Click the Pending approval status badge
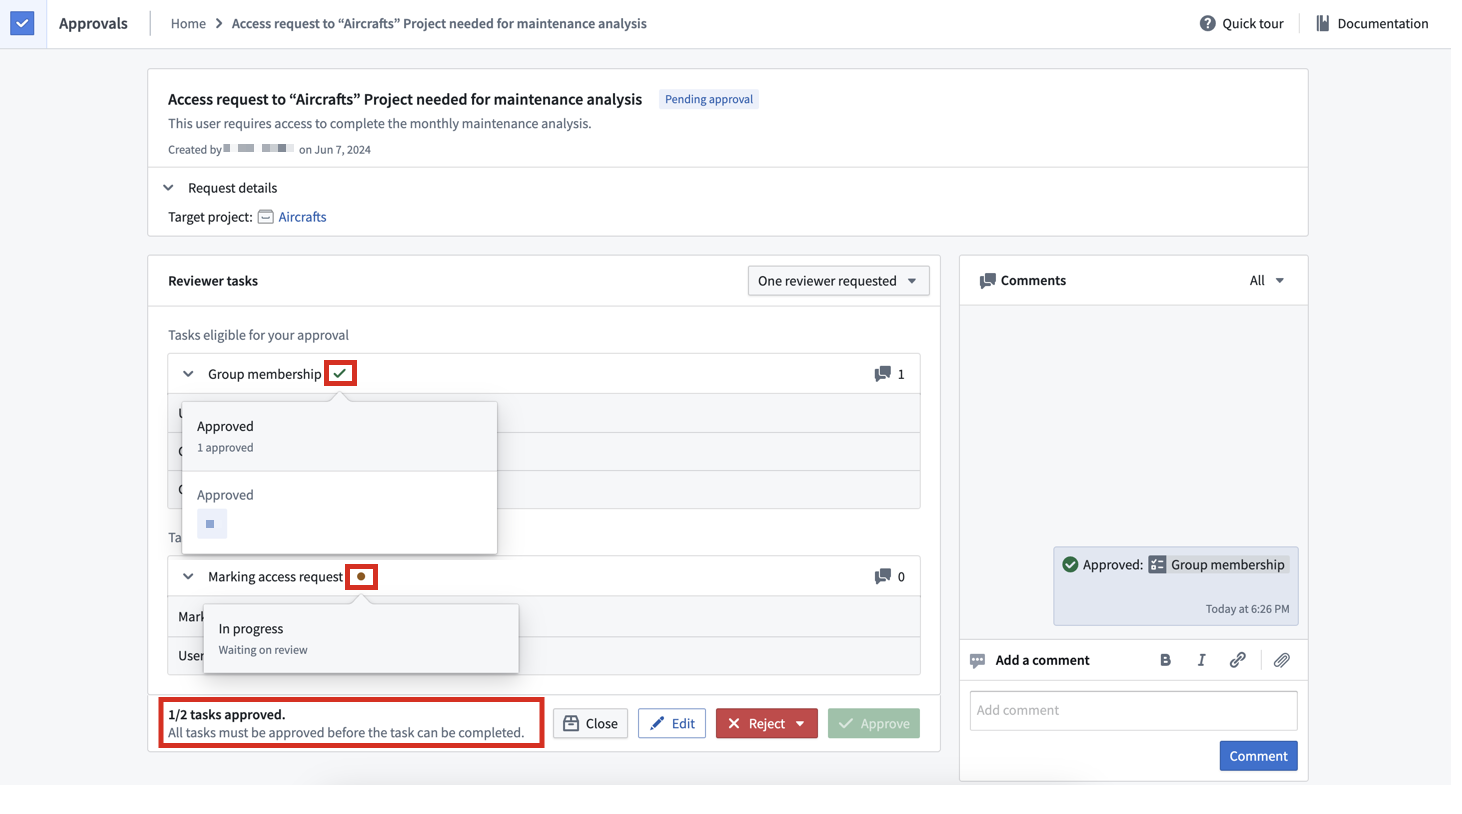The image size is (1462, 814). coord(709,99)
